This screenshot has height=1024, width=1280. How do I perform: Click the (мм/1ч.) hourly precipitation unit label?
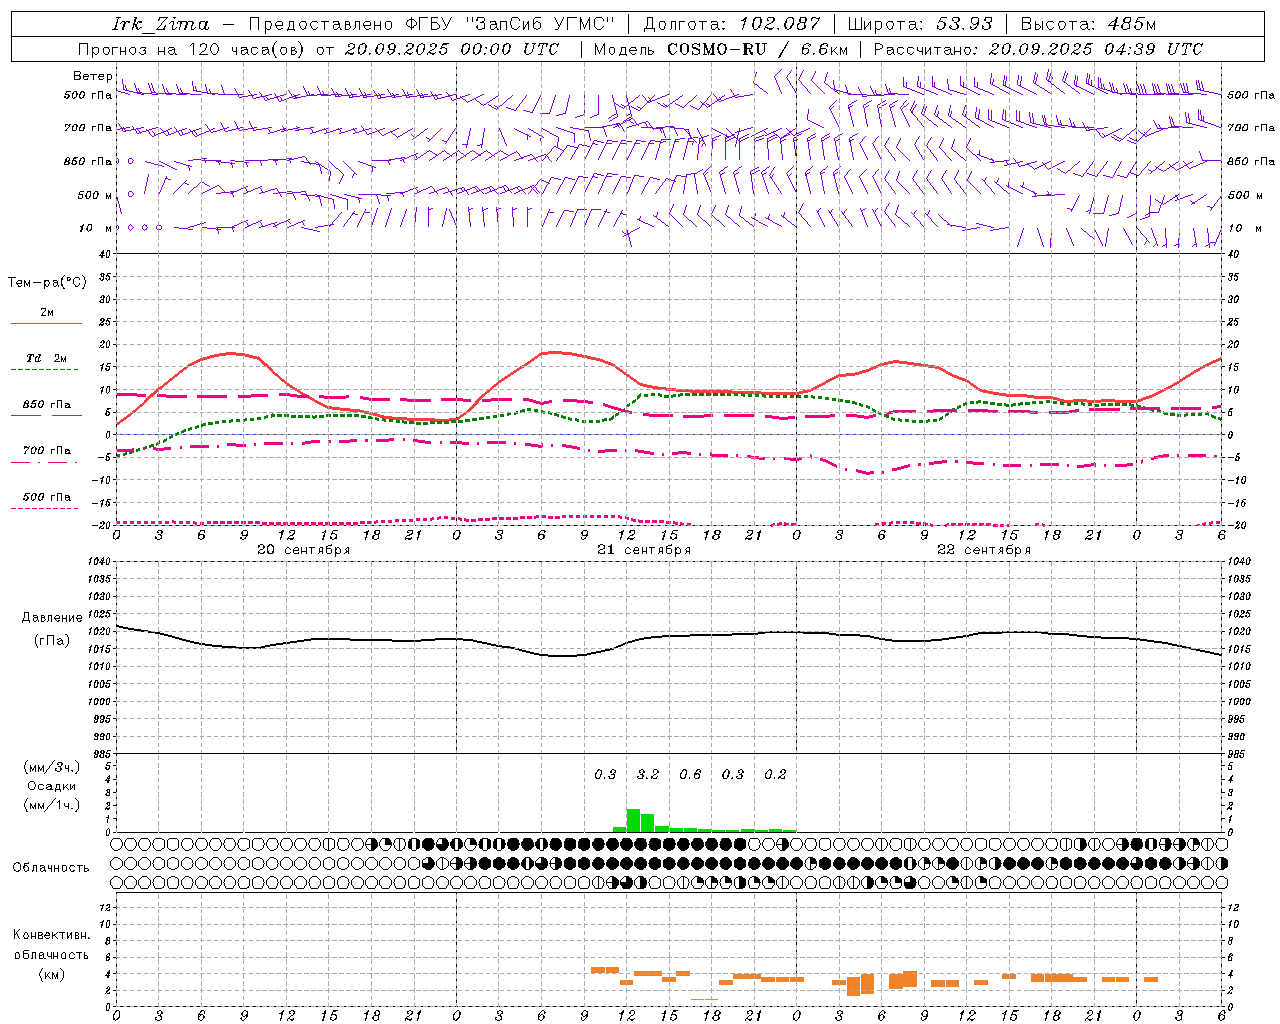point(52,805)
